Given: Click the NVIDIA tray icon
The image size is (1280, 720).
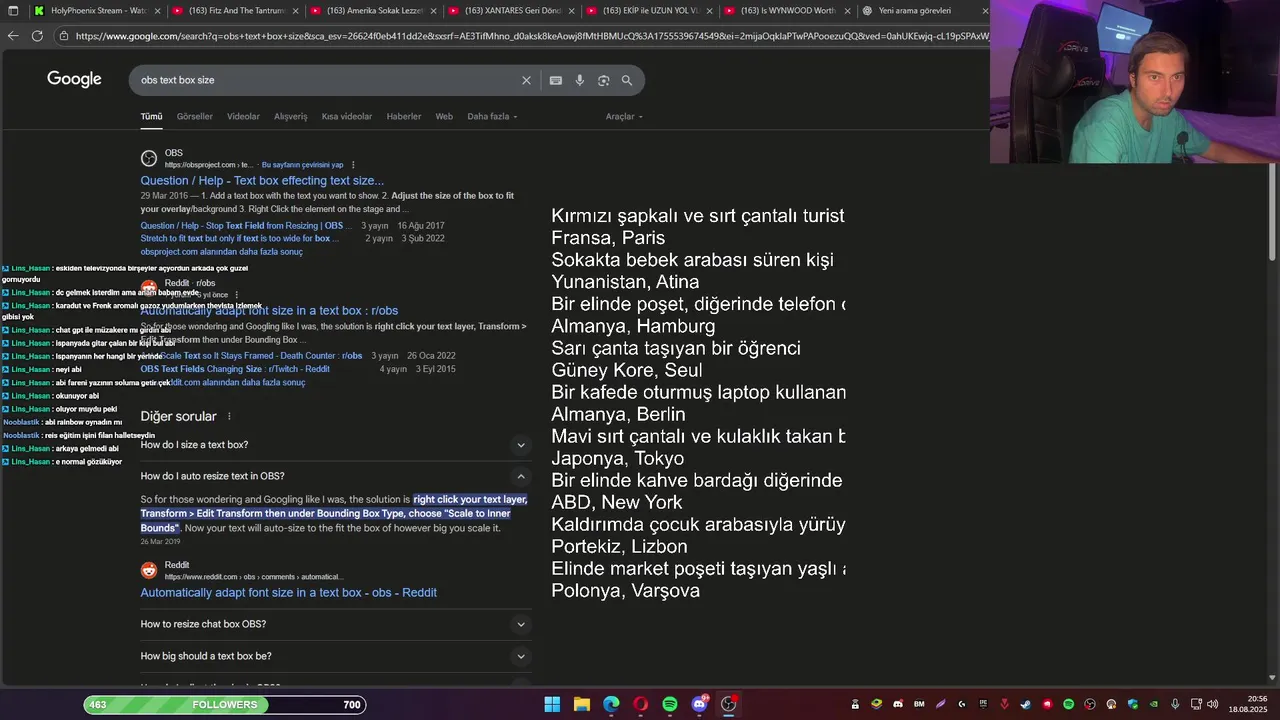Looking at the screenshot, I should [x=1153, y=704].
